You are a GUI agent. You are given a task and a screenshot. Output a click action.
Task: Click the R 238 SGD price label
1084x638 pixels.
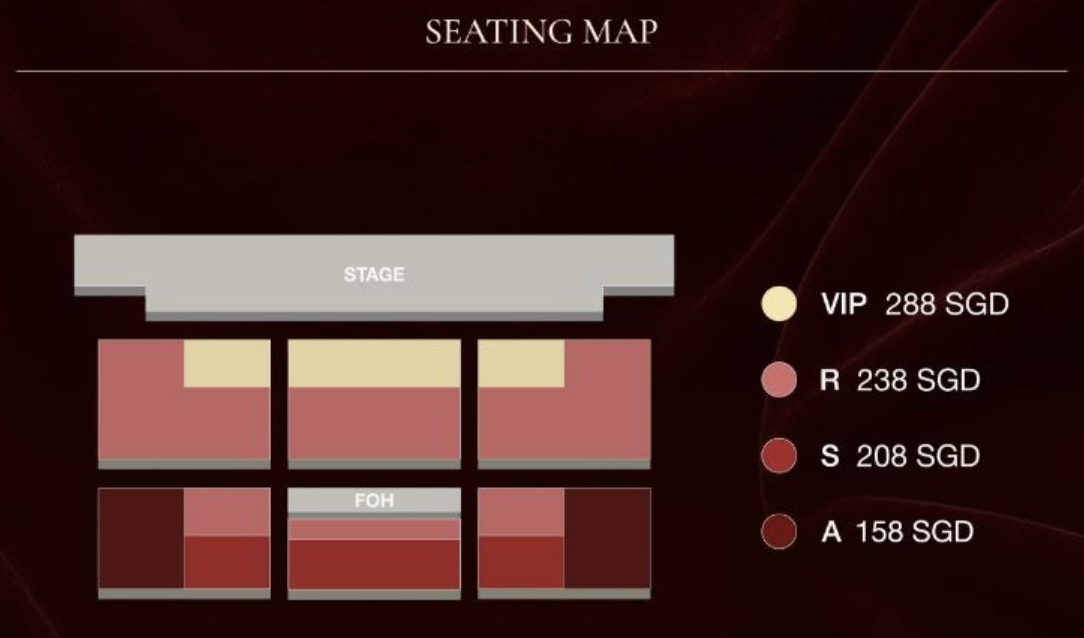[900, 380]
